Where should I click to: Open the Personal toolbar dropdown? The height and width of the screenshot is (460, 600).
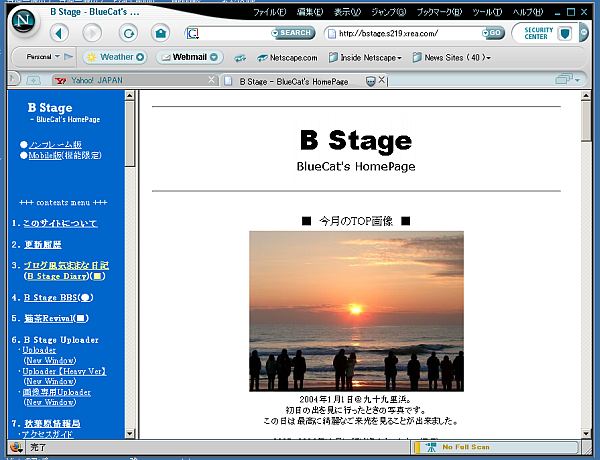point(43,57)
